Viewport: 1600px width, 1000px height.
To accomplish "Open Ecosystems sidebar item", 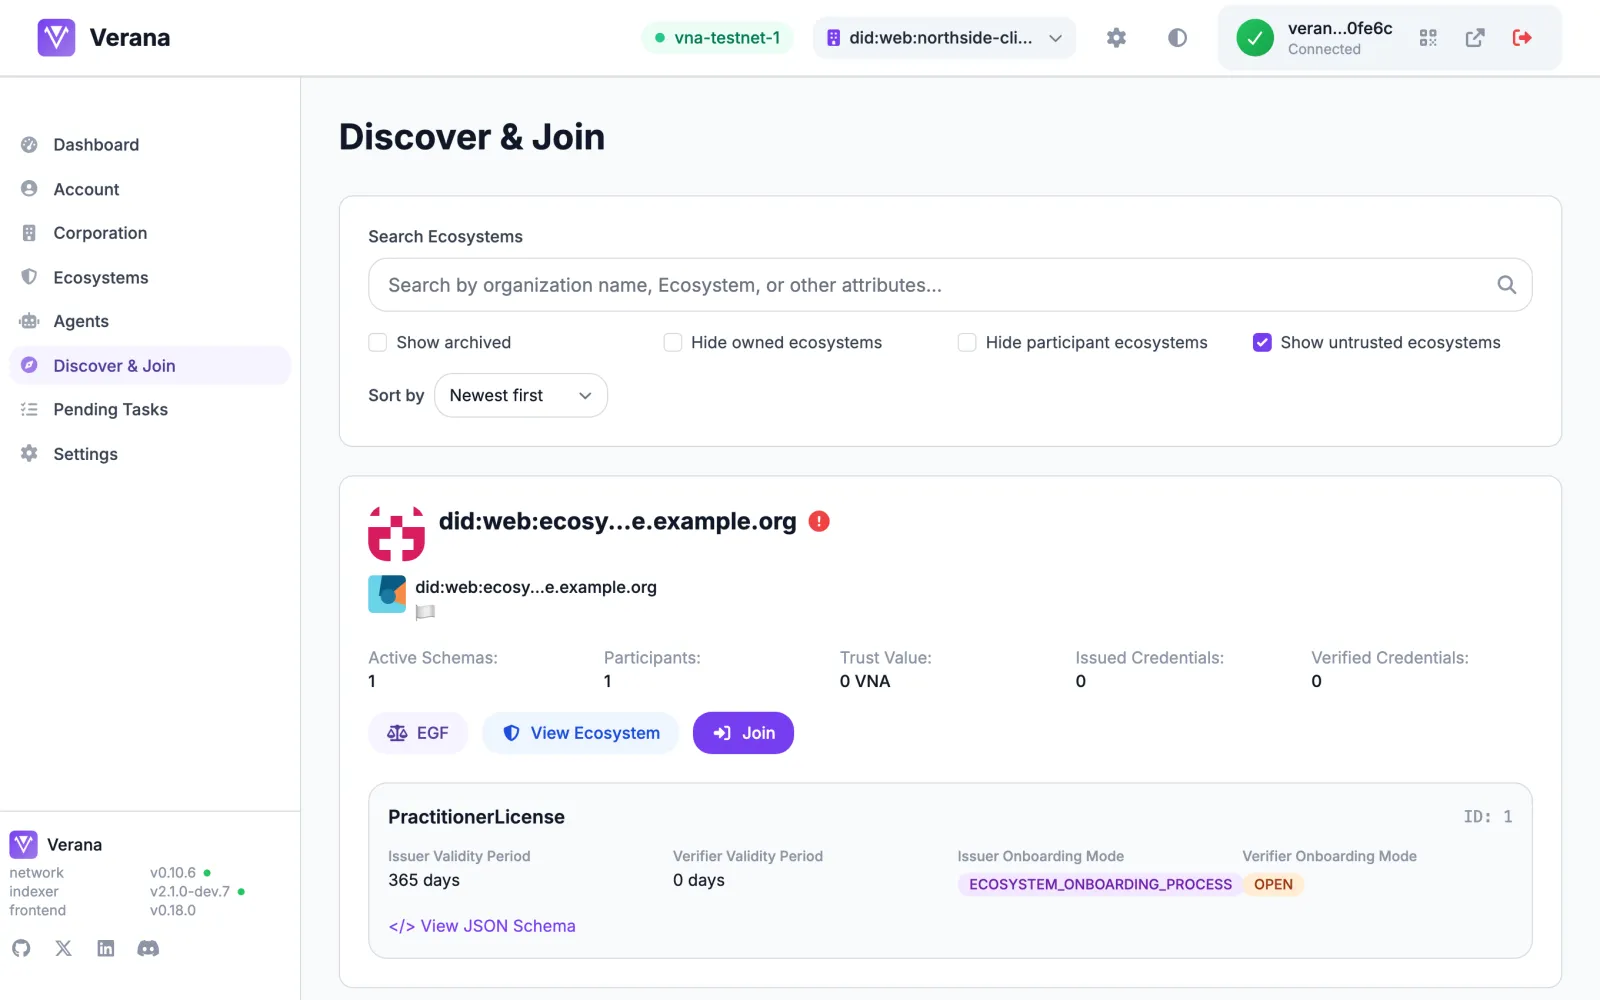I will click(x=150, y=277).
